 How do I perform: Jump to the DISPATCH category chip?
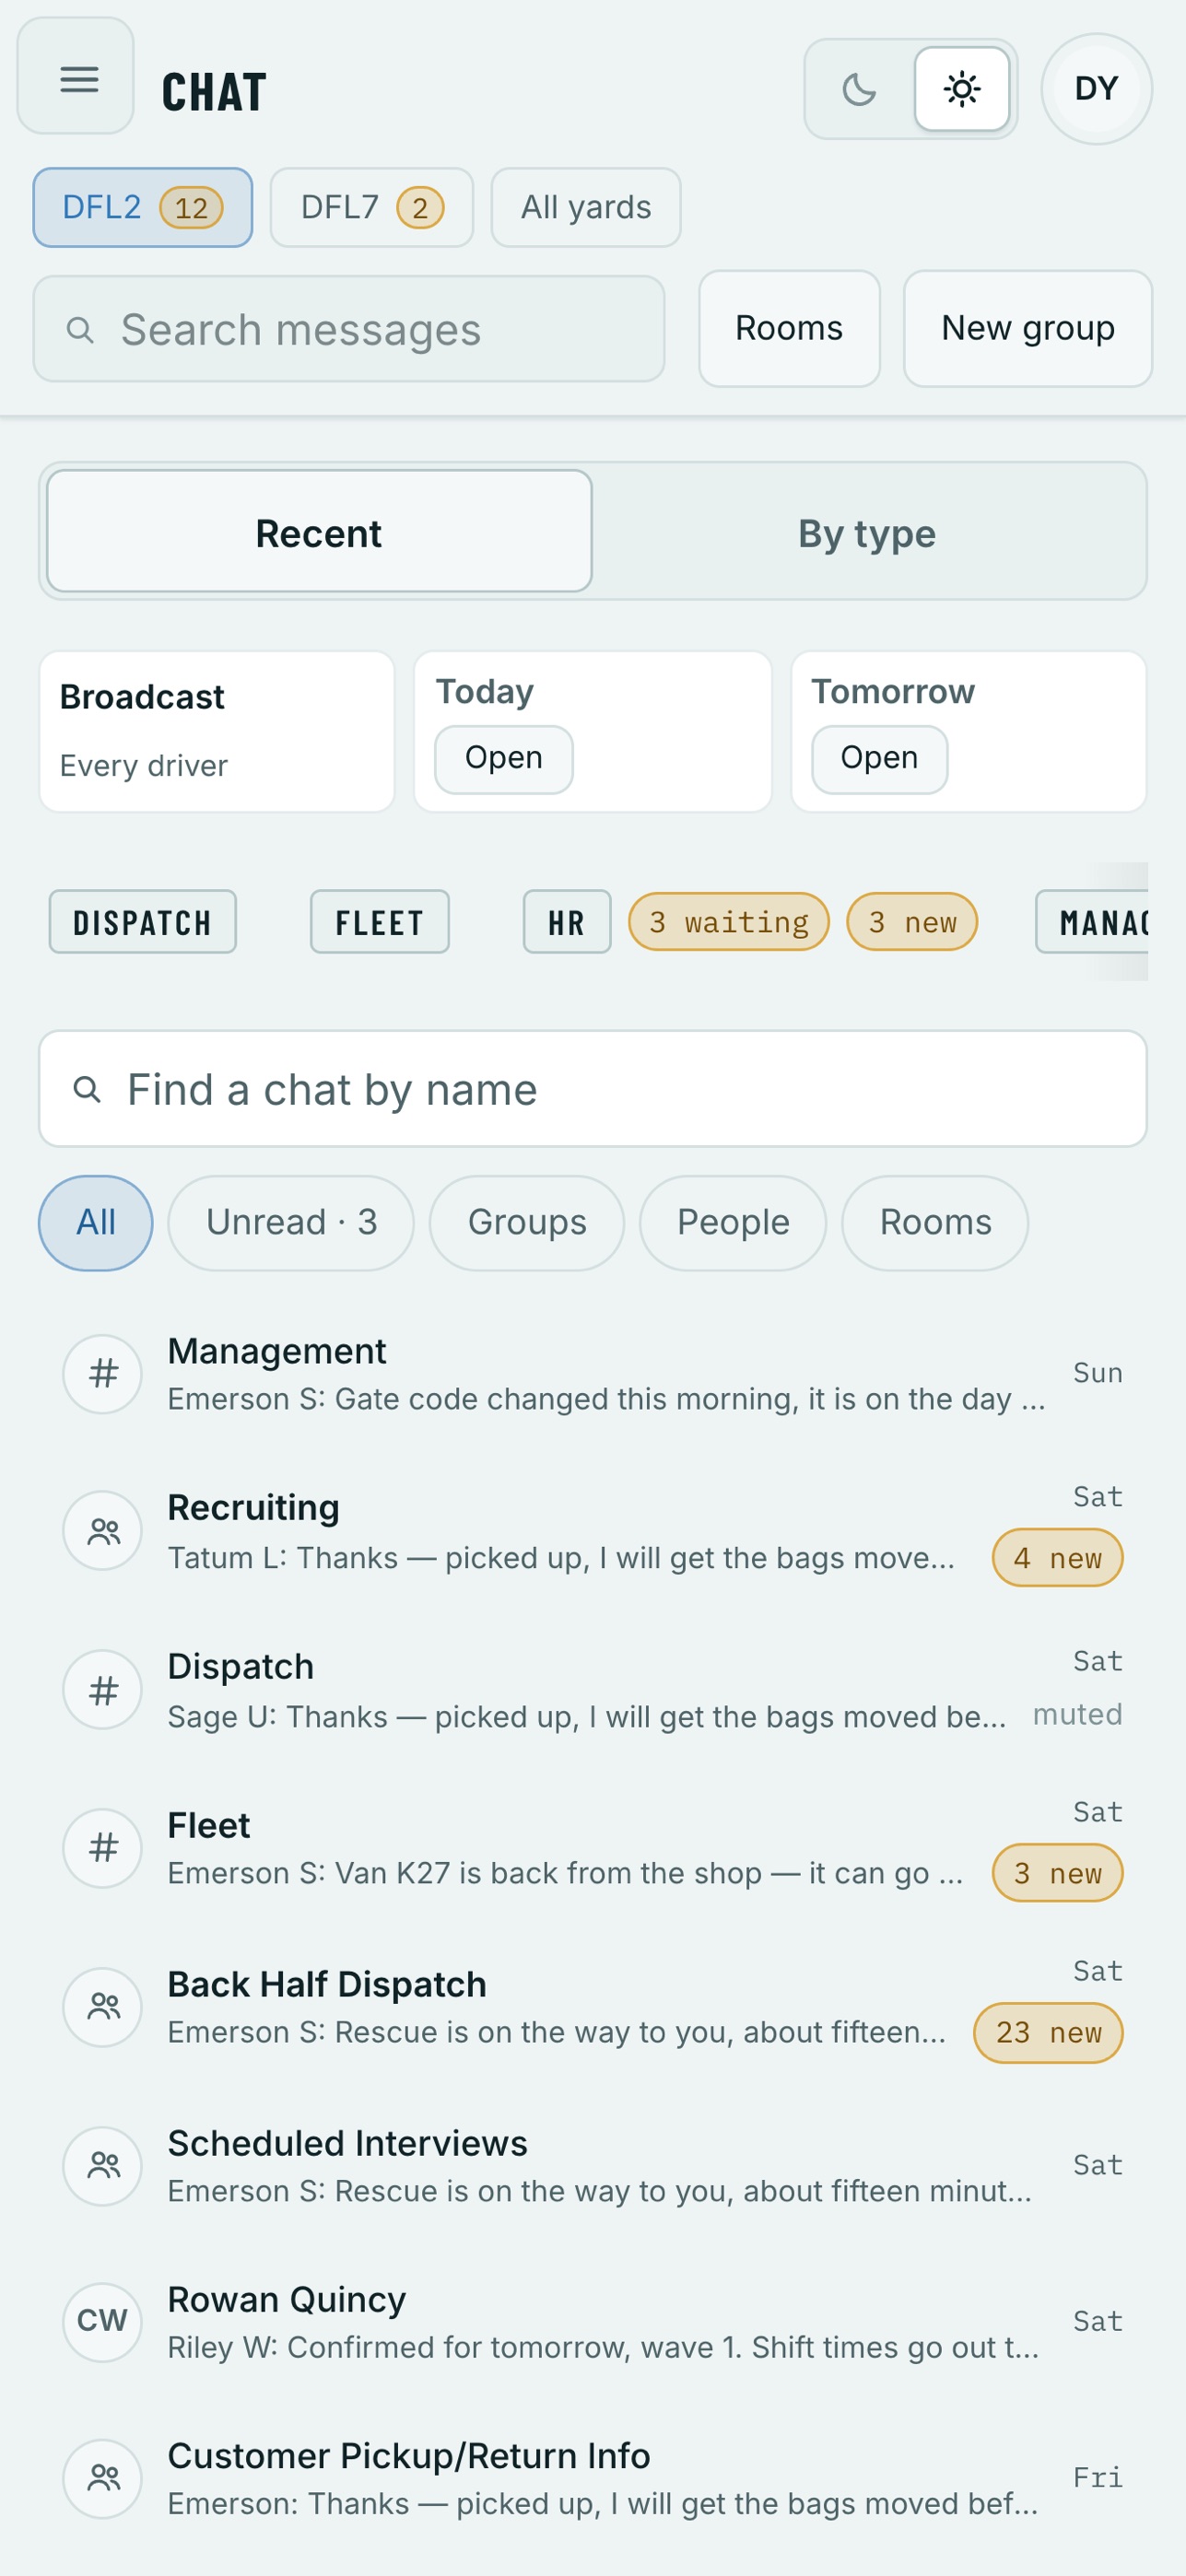[x=143, y=922]
